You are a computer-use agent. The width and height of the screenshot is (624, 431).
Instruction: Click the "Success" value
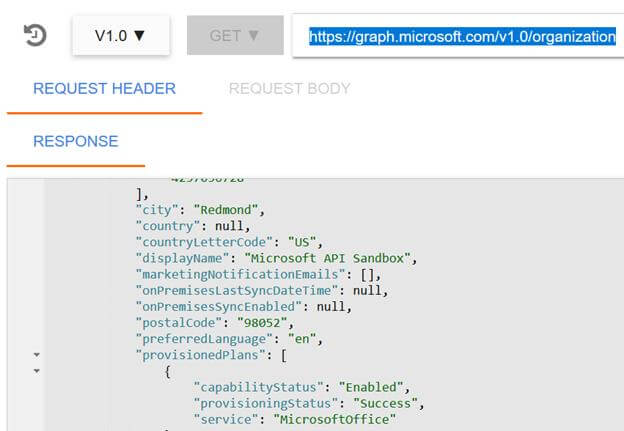pos(385,404)
